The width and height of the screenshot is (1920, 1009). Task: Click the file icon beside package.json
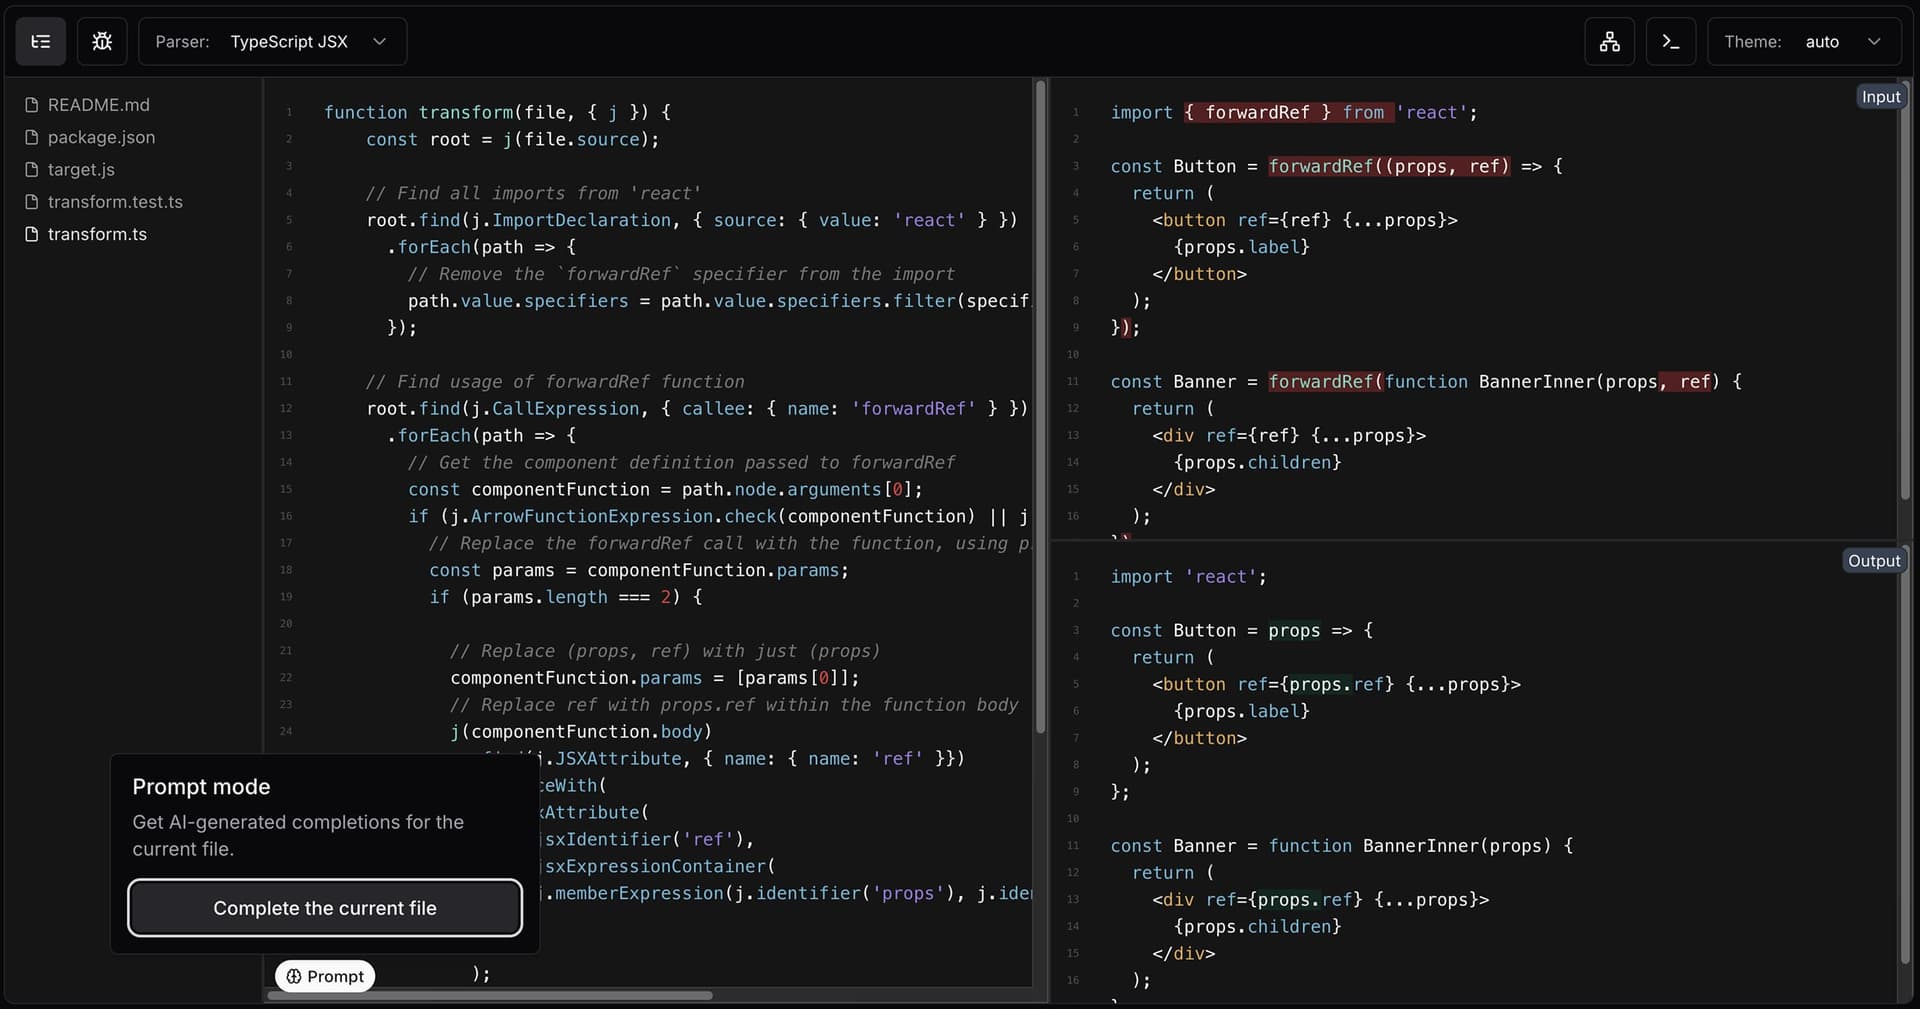click(32, 137)
